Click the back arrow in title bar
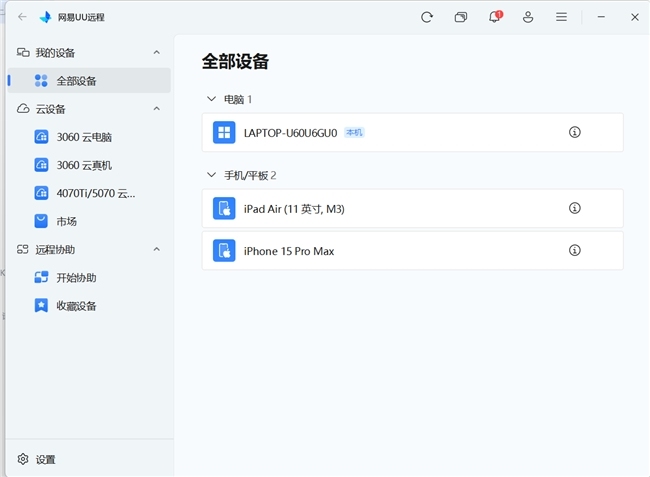Viewport: 650px width, 477px height. 22,17
